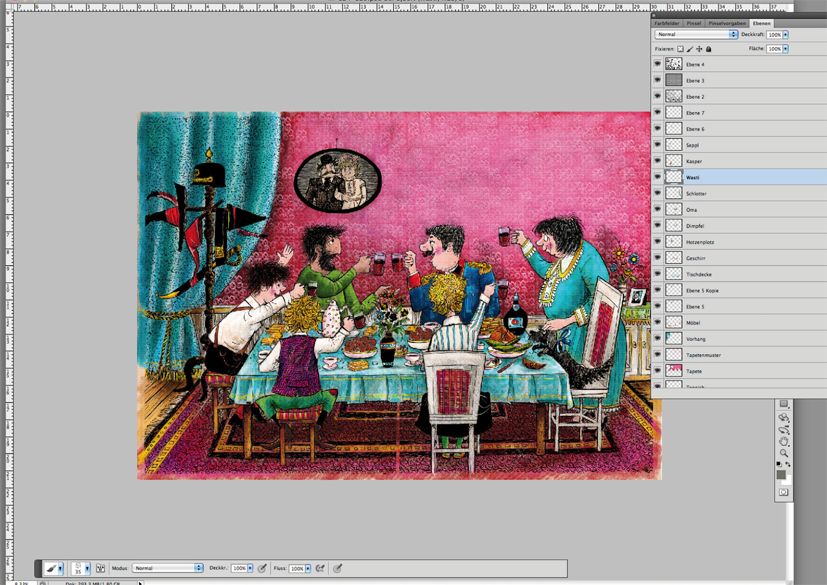Click the lock-all padlock icon
Viewport: 827px width, 585px height.
(x=709, y=49)
